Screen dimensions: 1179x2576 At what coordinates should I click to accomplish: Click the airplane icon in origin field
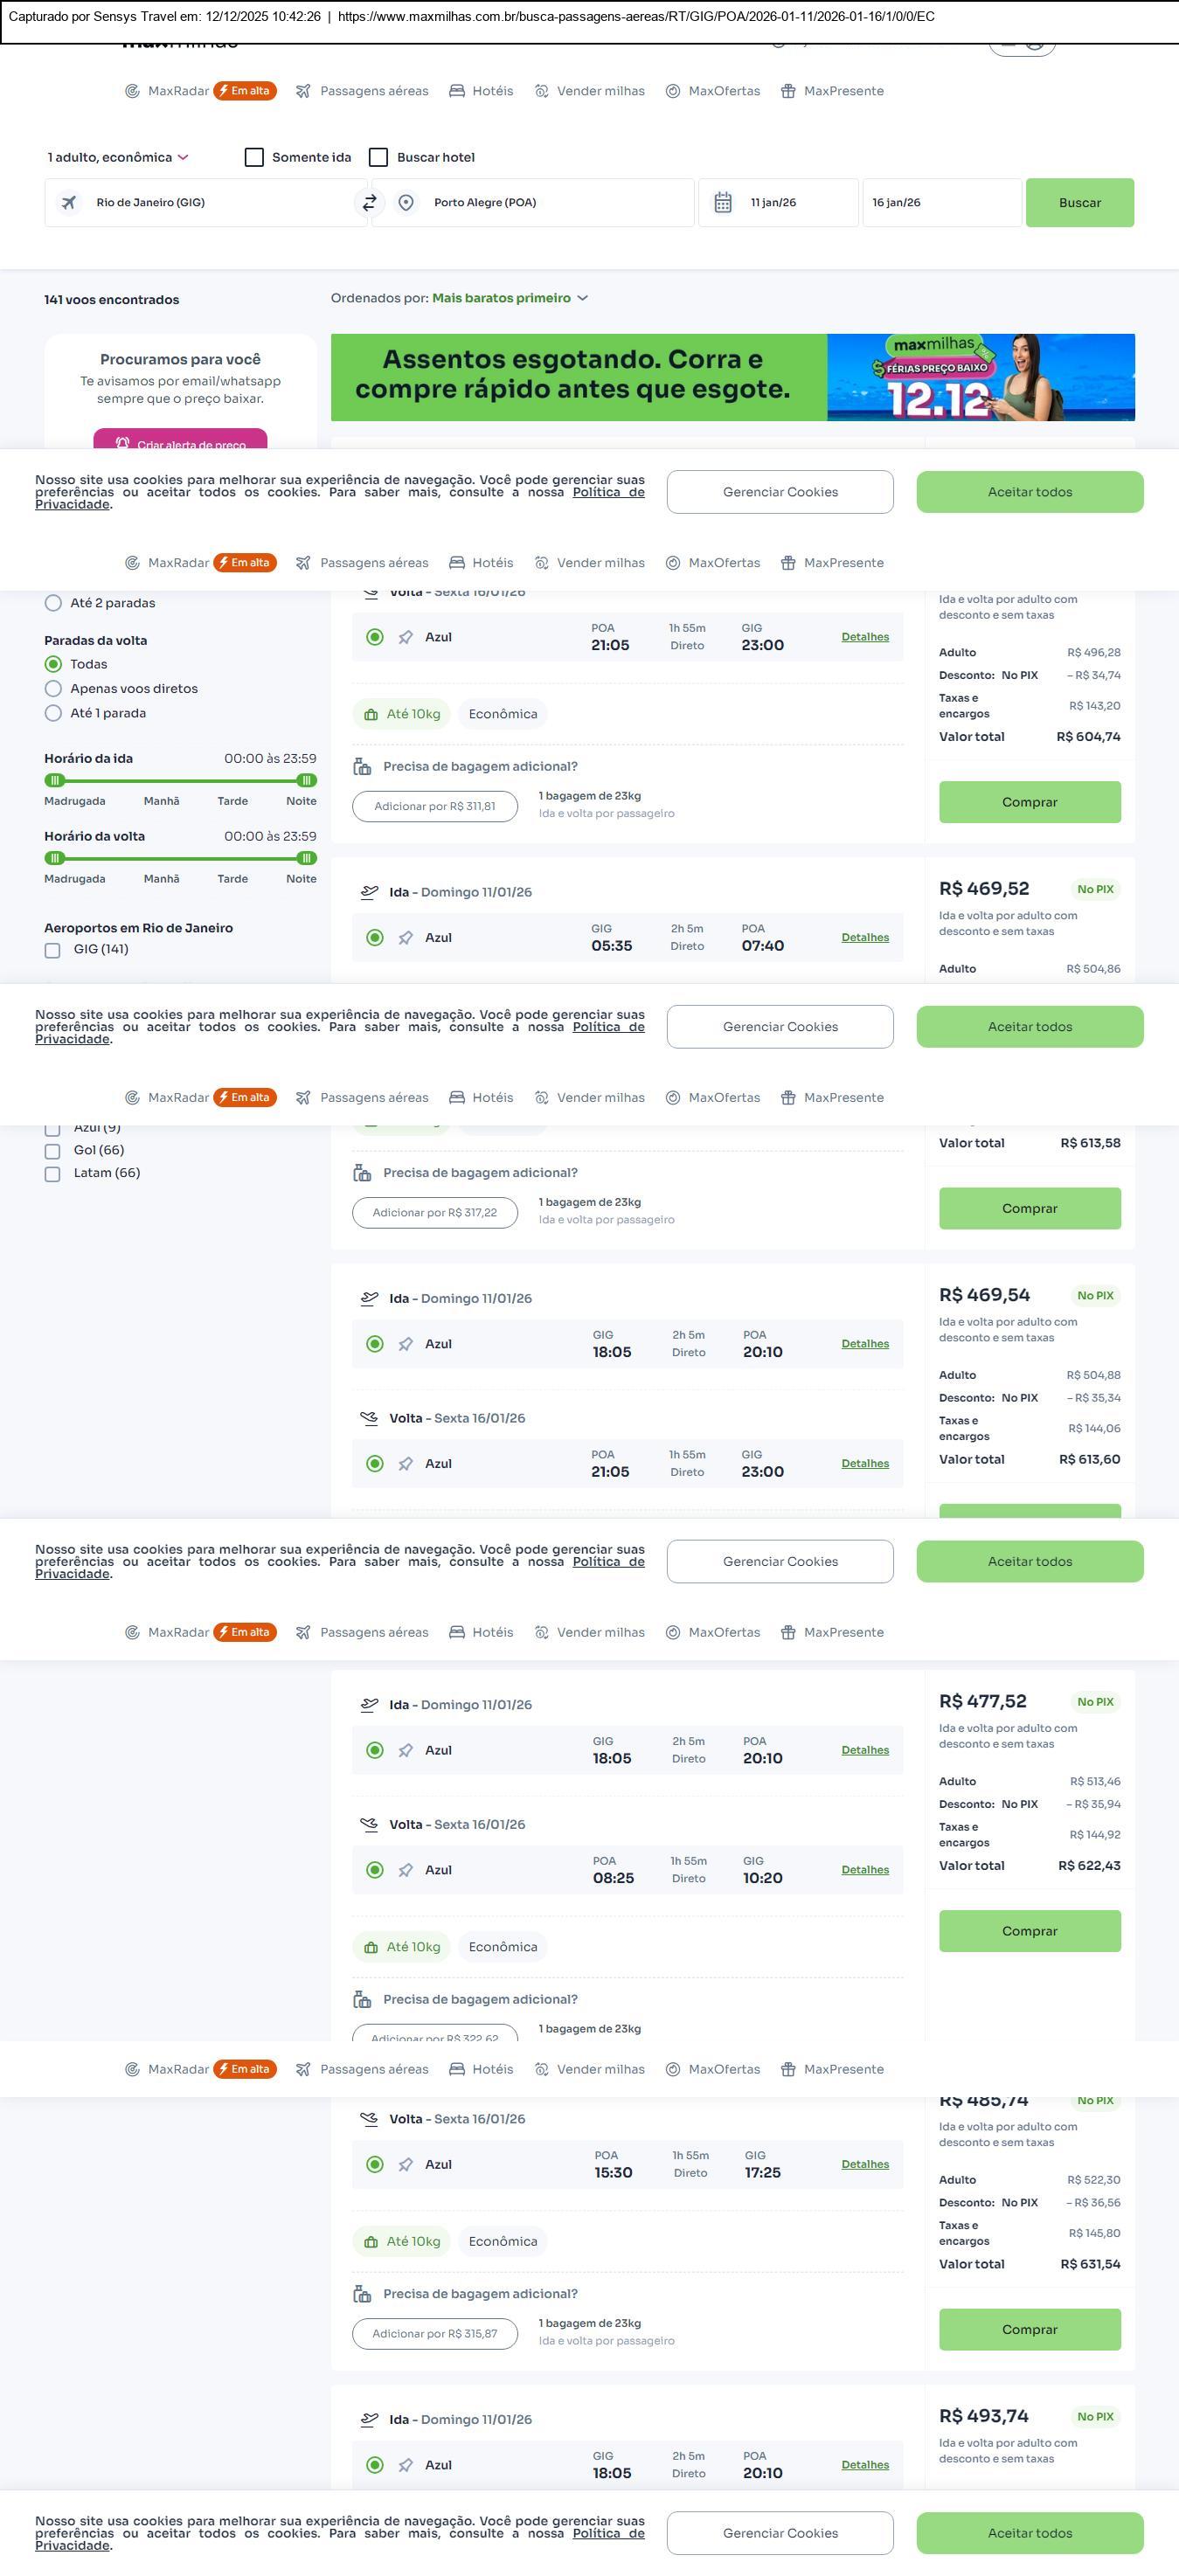pos(69,203)
